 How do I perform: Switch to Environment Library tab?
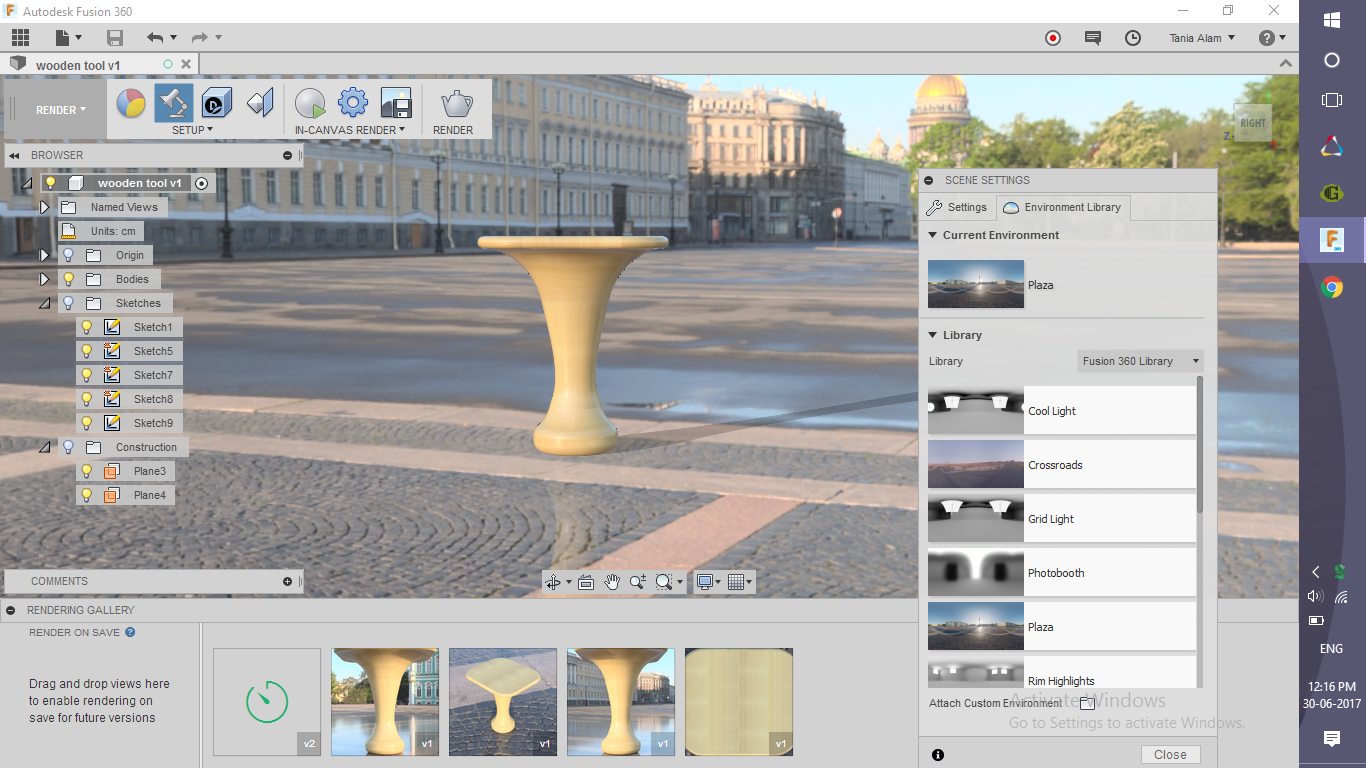1062,207
